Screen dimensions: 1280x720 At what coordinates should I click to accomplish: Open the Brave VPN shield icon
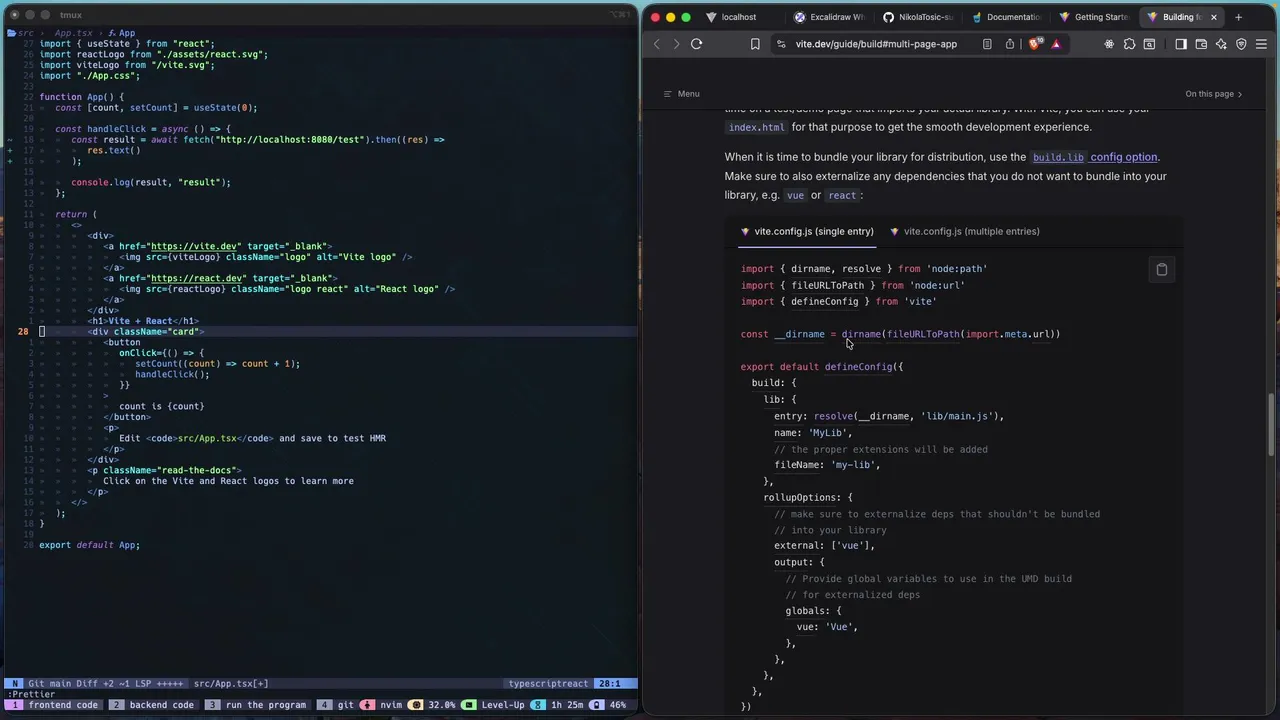click(1242, 44)
